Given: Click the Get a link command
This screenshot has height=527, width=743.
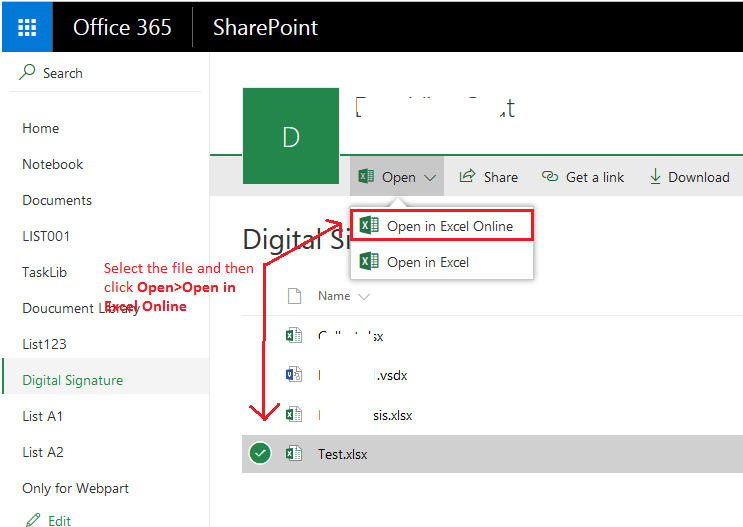Looking at the screenshot, I should pos(583,177).
